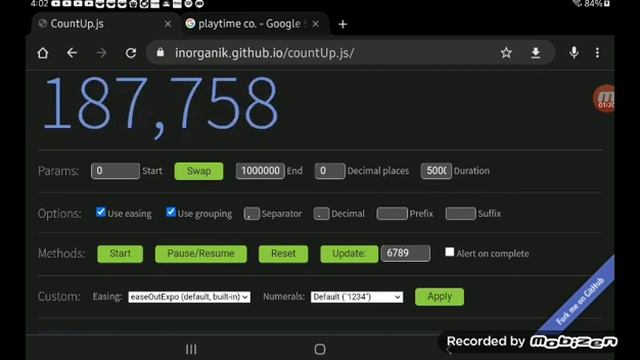
Task: Focus the Separator input field
Action: pyautogui.click(x=251, y=213)
